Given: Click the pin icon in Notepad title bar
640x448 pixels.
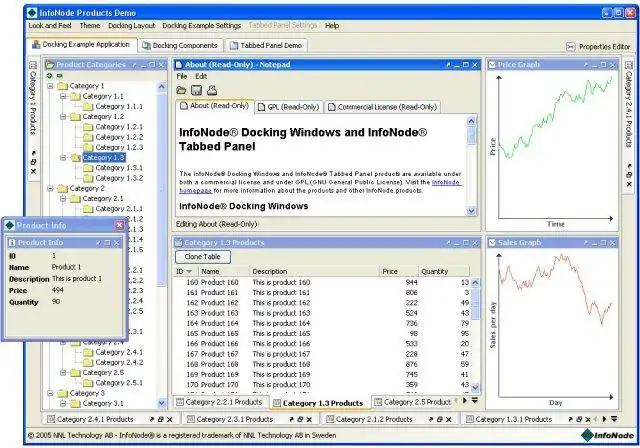Looking at the screenshot, I should click(448, 65).
